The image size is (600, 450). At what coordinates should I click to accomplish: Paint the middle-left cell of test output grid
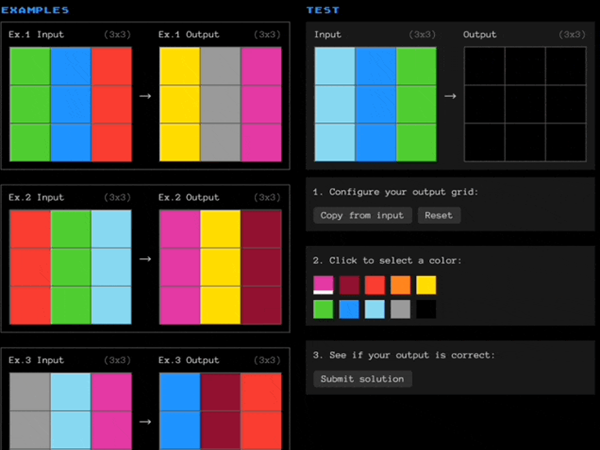coord(484,104)
